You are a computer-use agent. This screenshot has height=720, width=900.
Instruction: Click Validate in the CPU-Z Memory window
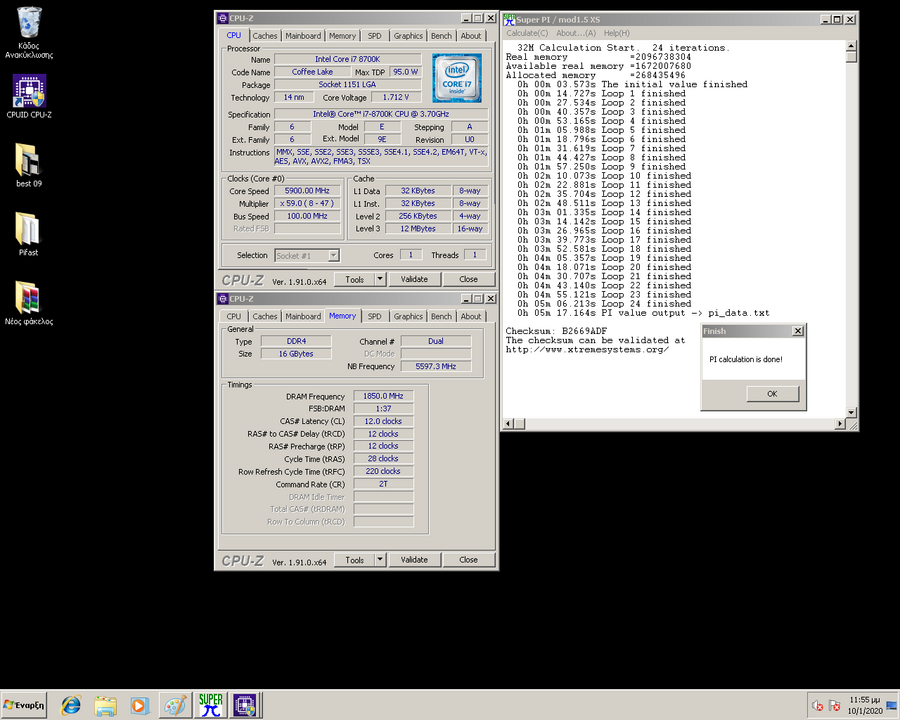coord(414,560)
